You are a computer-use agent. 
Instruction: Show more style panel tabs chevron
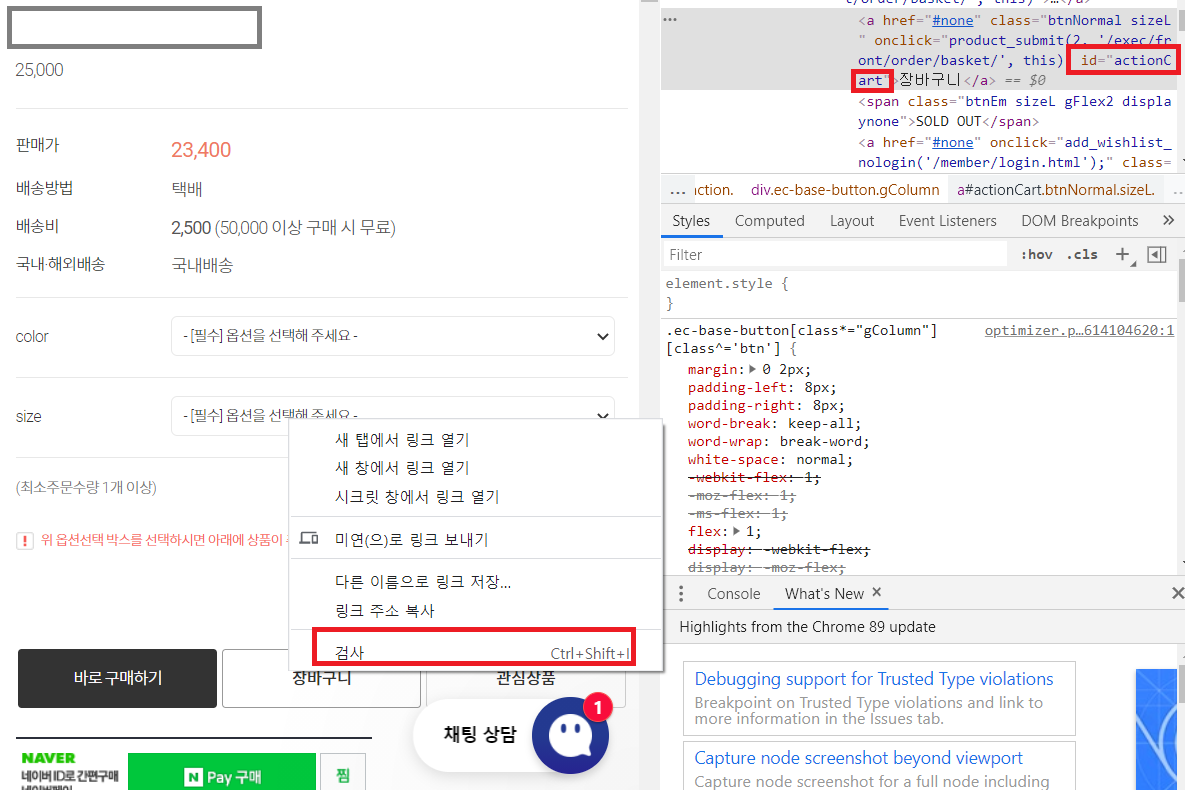click(1168, 220)
